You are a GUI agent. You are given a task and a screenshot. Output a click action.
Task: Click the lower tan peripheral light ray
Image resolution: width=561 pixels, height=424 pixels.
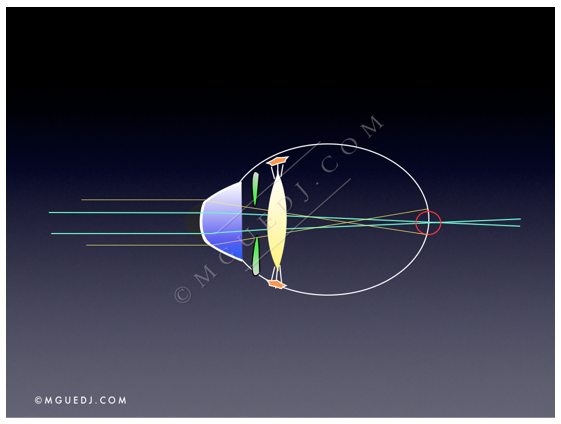click(147, 245)
